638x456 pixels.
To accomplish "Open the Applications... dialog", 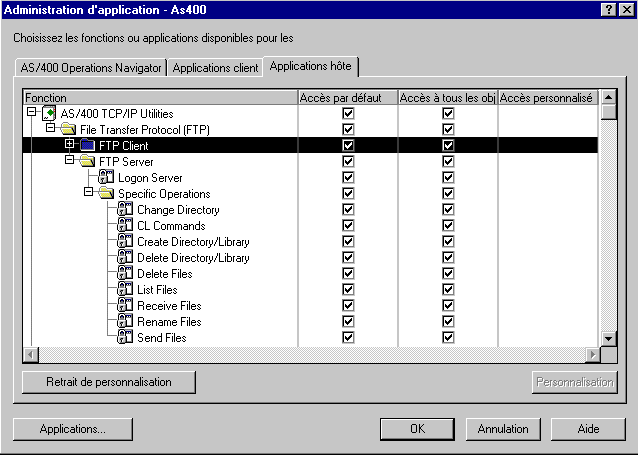I will [x=73, y=429].
